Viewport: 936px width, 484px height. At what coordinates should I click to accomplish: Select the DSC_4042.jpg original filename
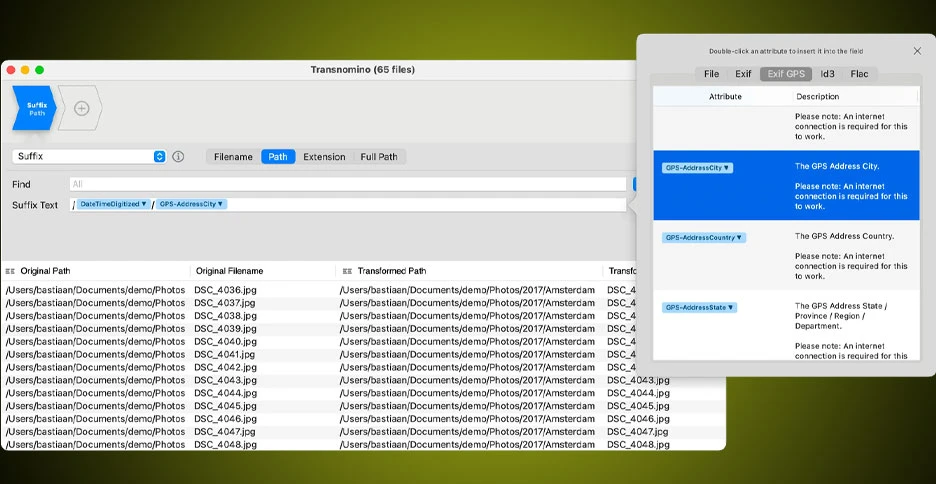click(x=225, y=367)
